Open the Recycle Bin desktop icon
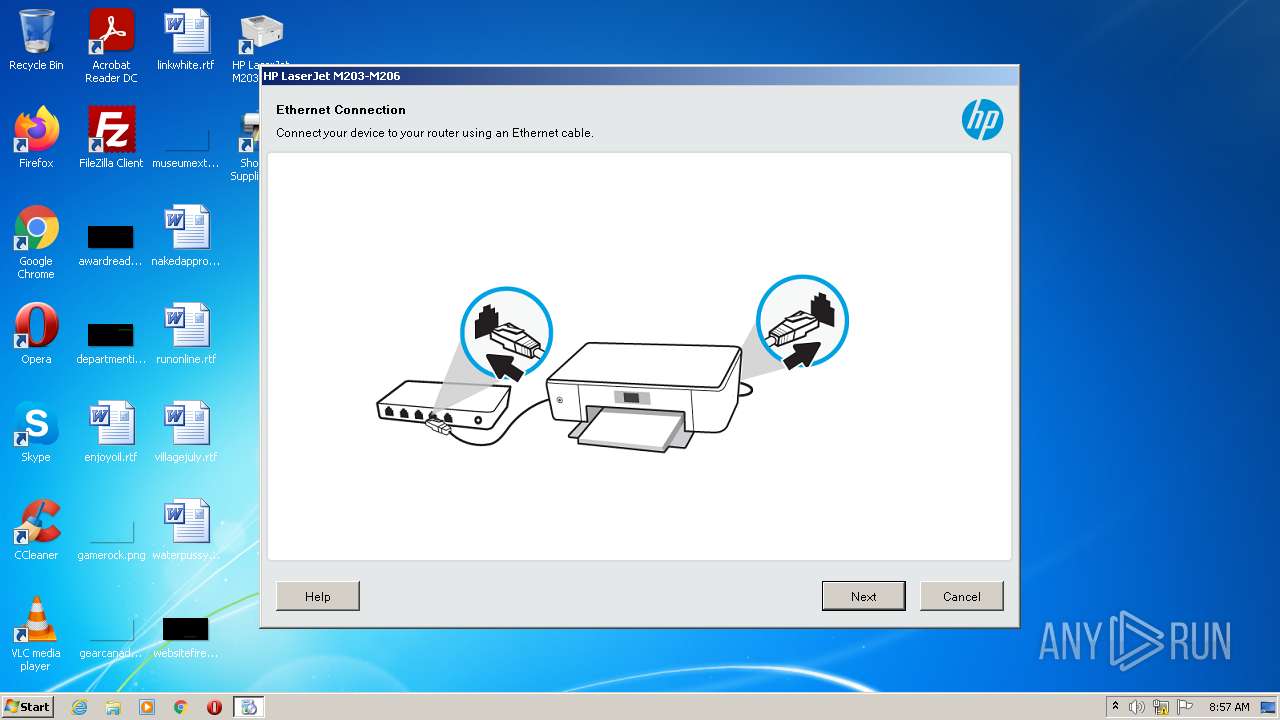The height and width of the screenshot is (720, 1280). 36,41
